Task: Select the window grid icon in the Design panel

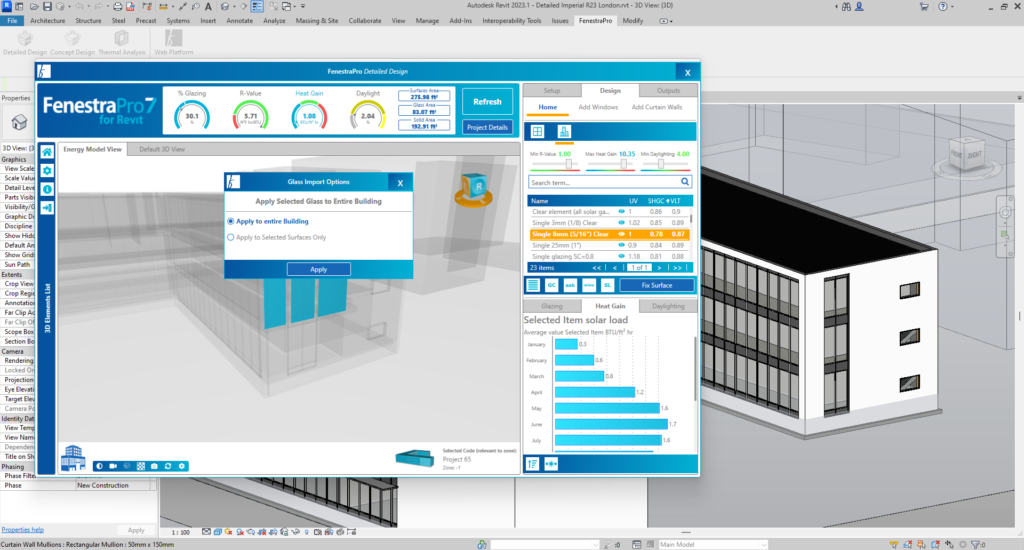Action: (537, 131)
